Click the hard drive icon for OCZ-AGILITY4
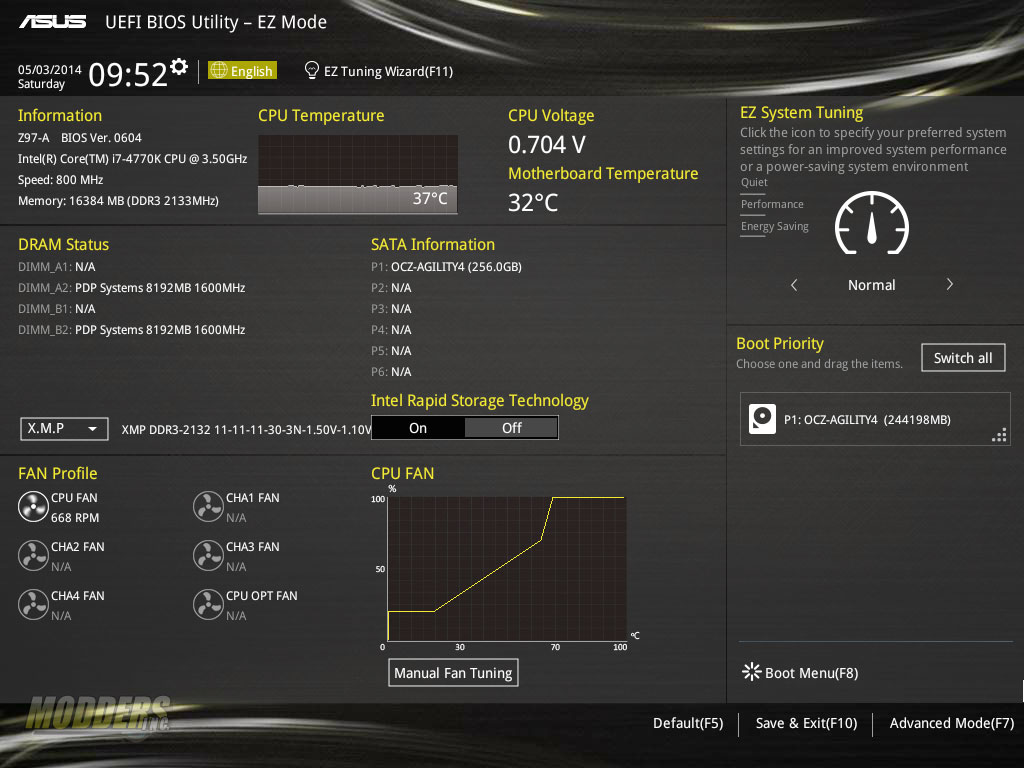1024x768 pixels. [x=762, y=419]
